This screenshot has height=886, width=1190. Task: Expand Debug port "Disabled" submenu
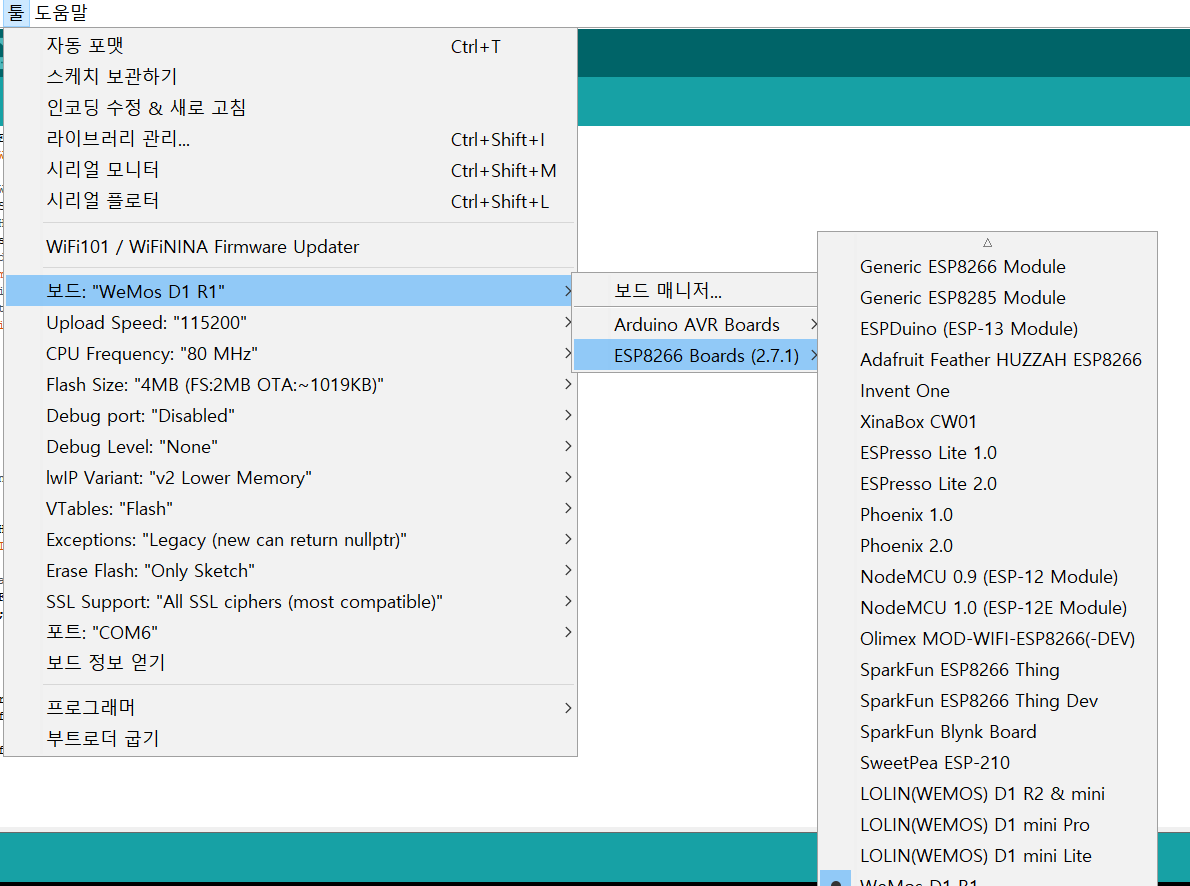(x=291, y=416)
